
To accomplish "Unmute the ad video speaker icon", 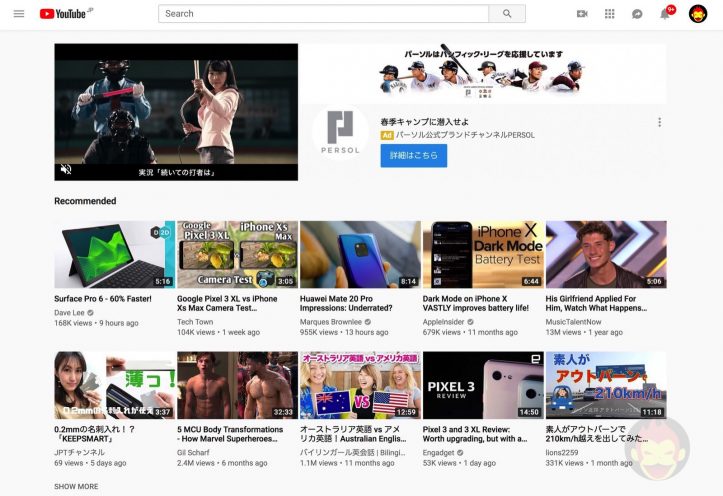I will tap(66, 169).
